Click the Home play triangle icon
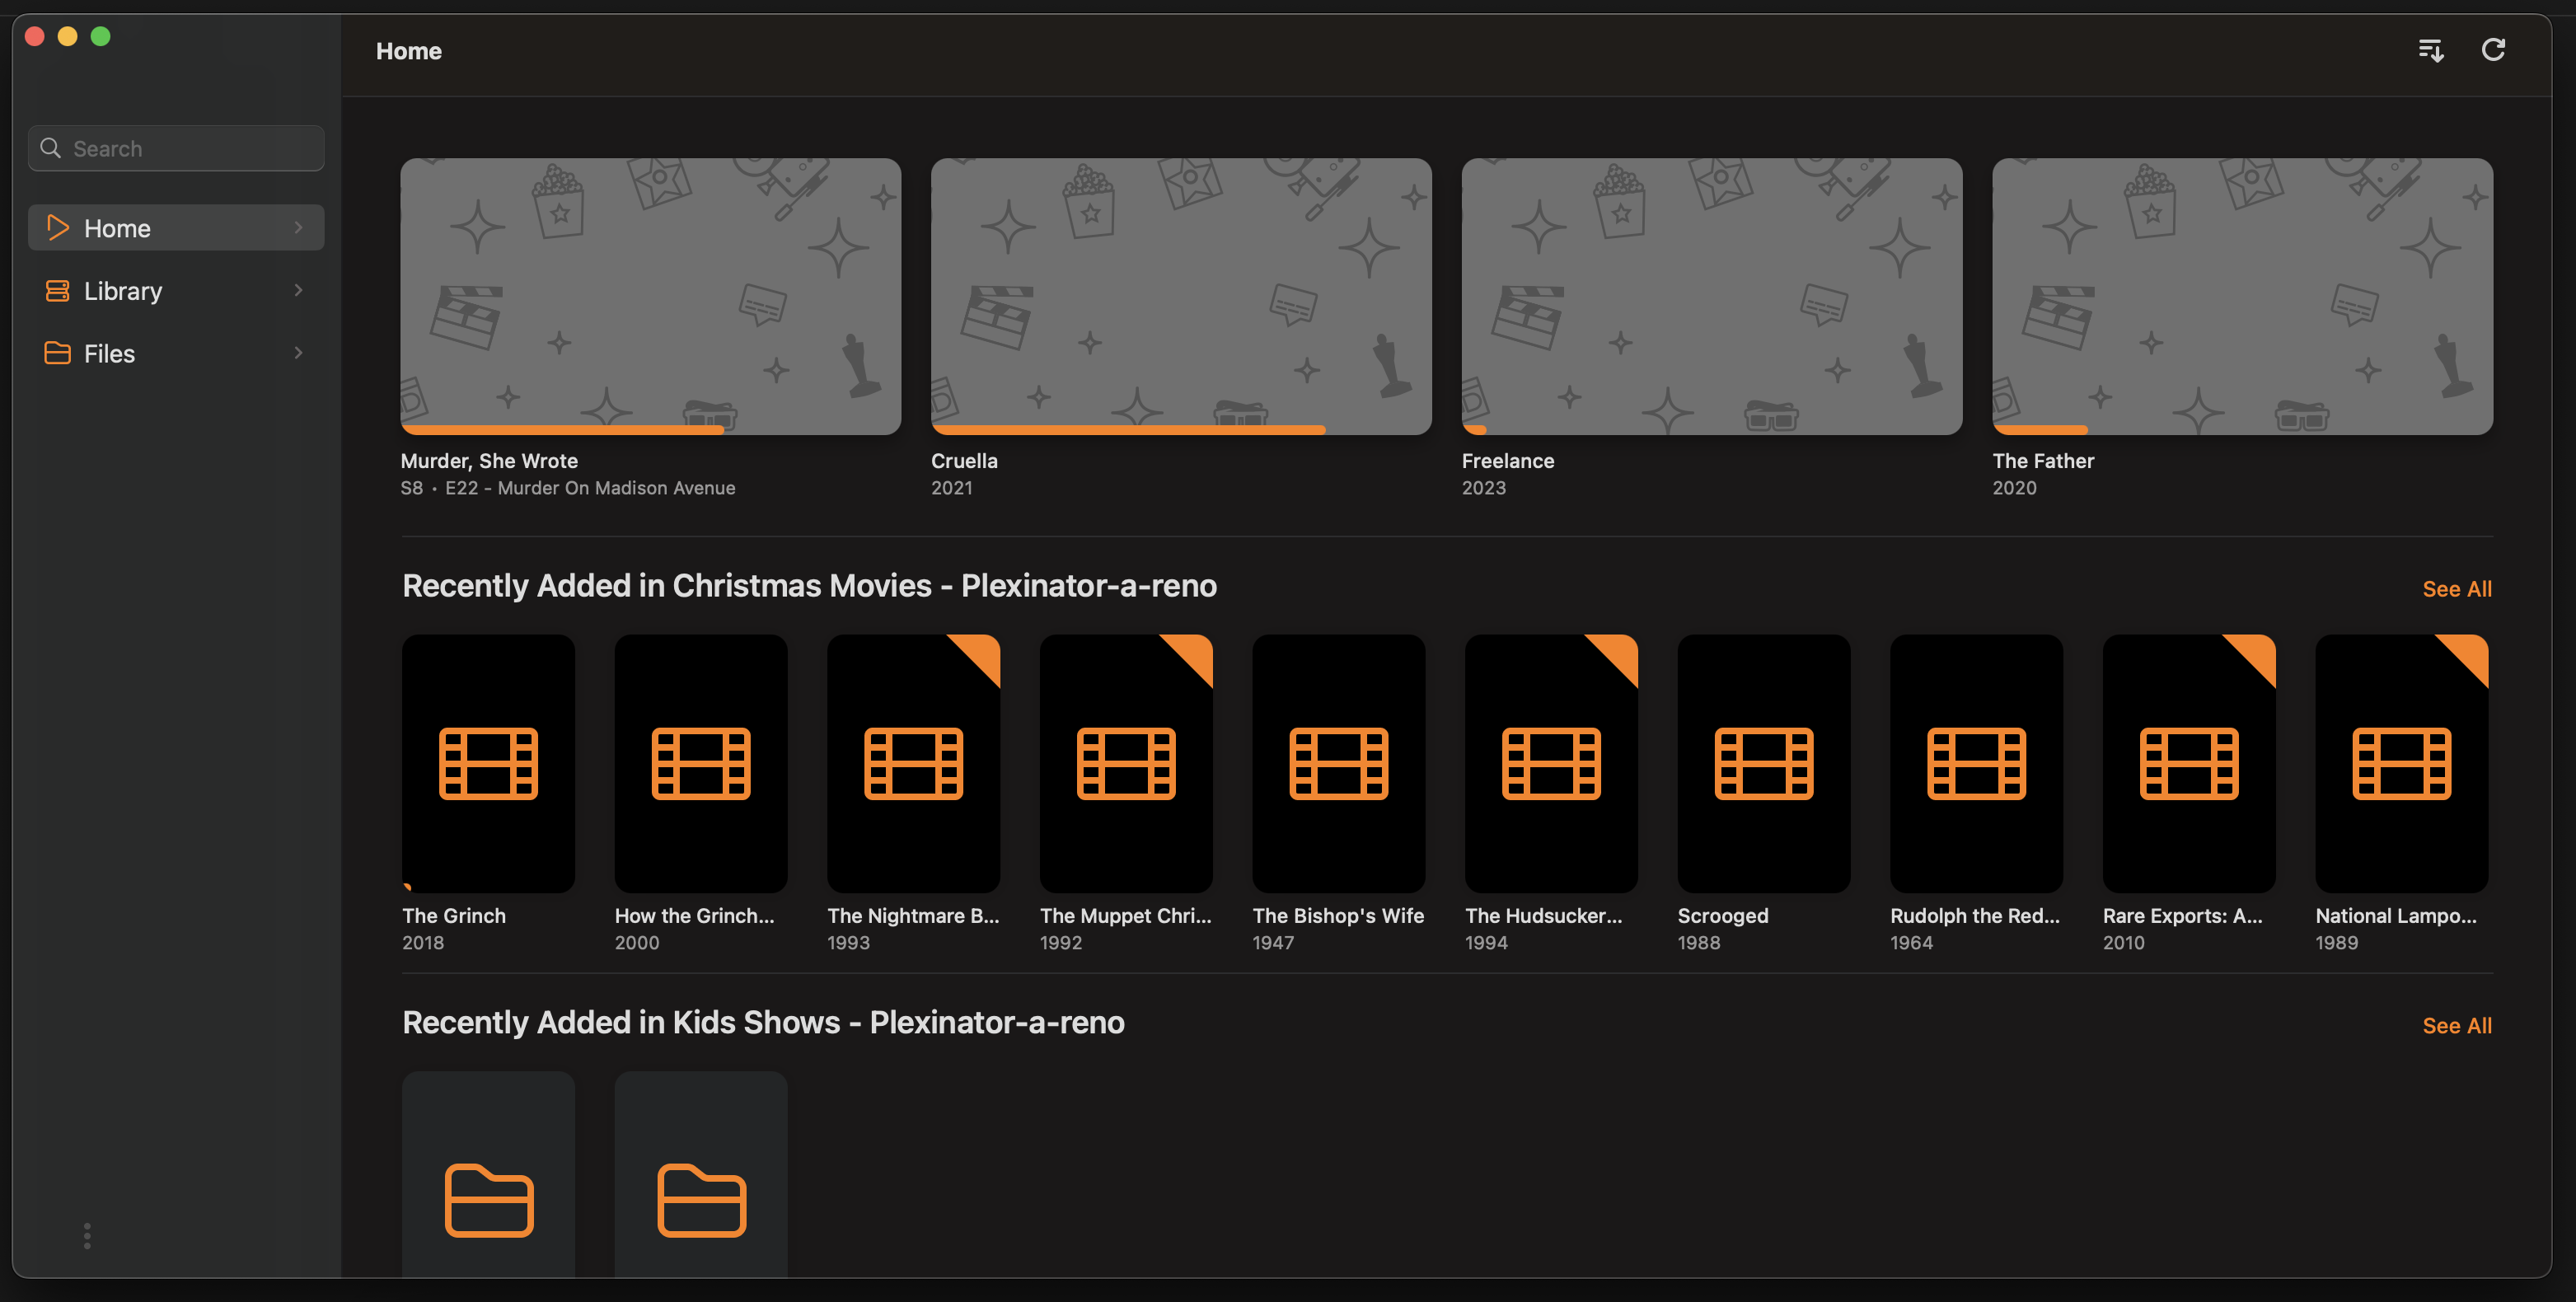Viewport: 2576px width, 1302px height. (x=57, y=228)
